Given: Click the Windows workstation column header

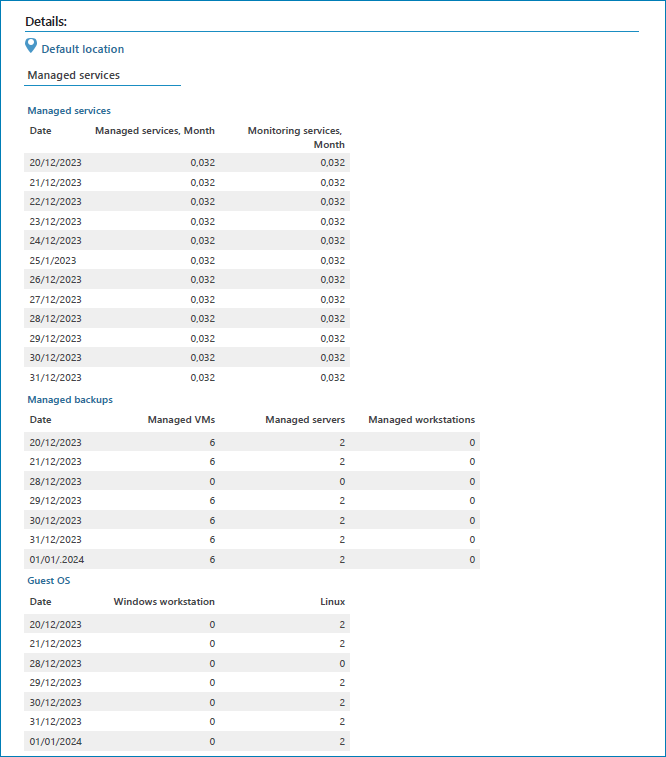Looking at the screenshot, I should [164, 602].
